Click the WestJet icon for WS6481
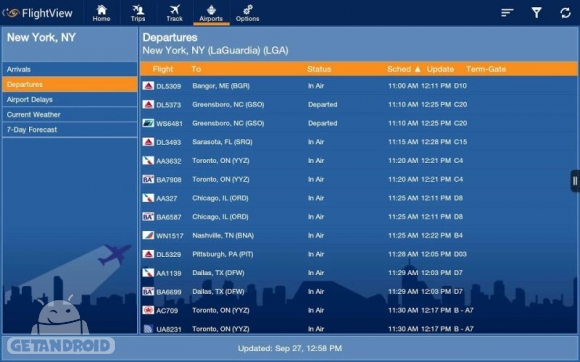This screenshot has width=580, height=362. tap(148, 123)
